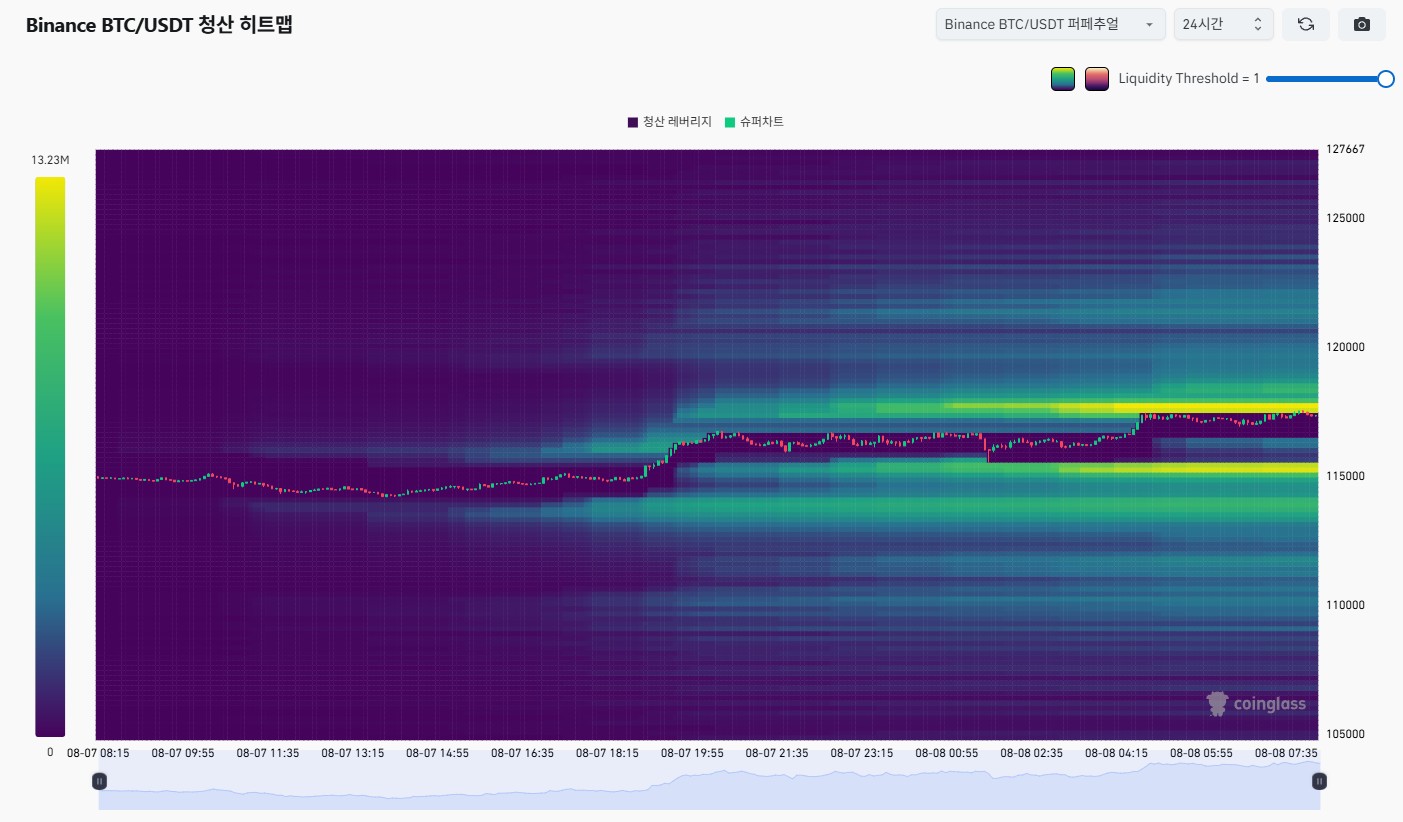Click the 08-07 13:15 time label

[353, 753]
